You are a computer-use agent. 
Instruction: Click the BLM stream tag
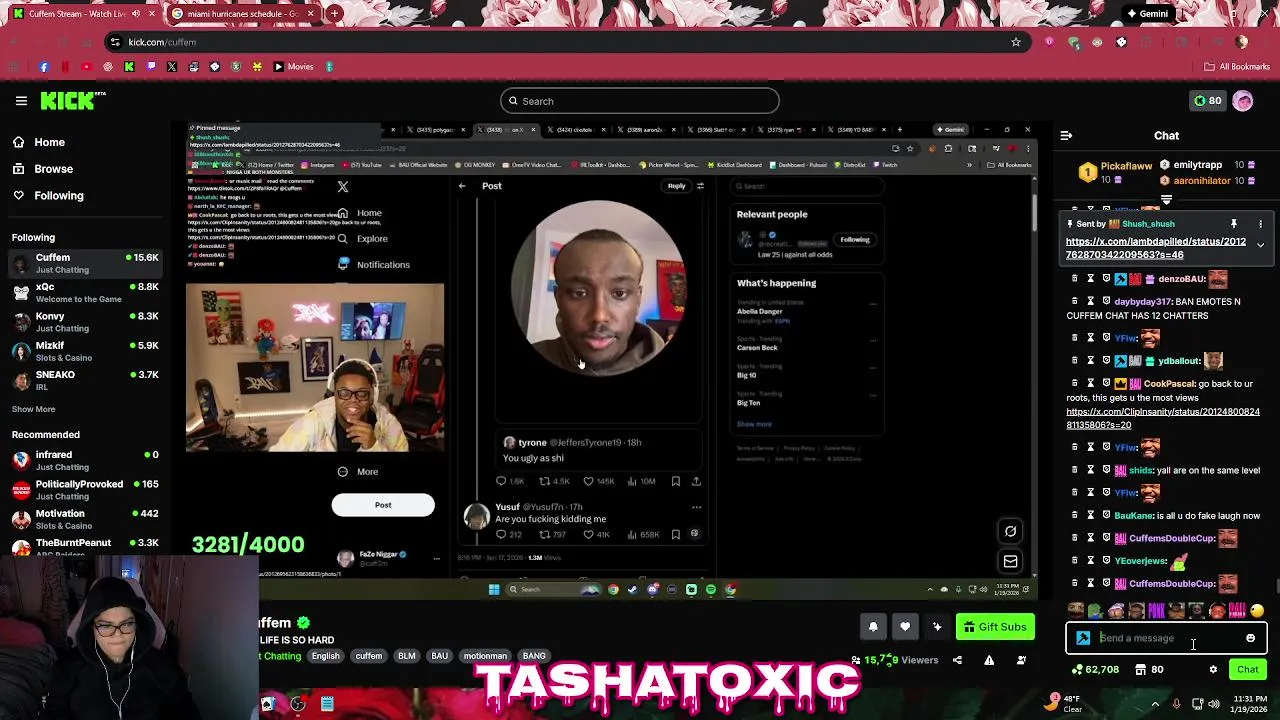pyautogui.click(x=406, y=656)
